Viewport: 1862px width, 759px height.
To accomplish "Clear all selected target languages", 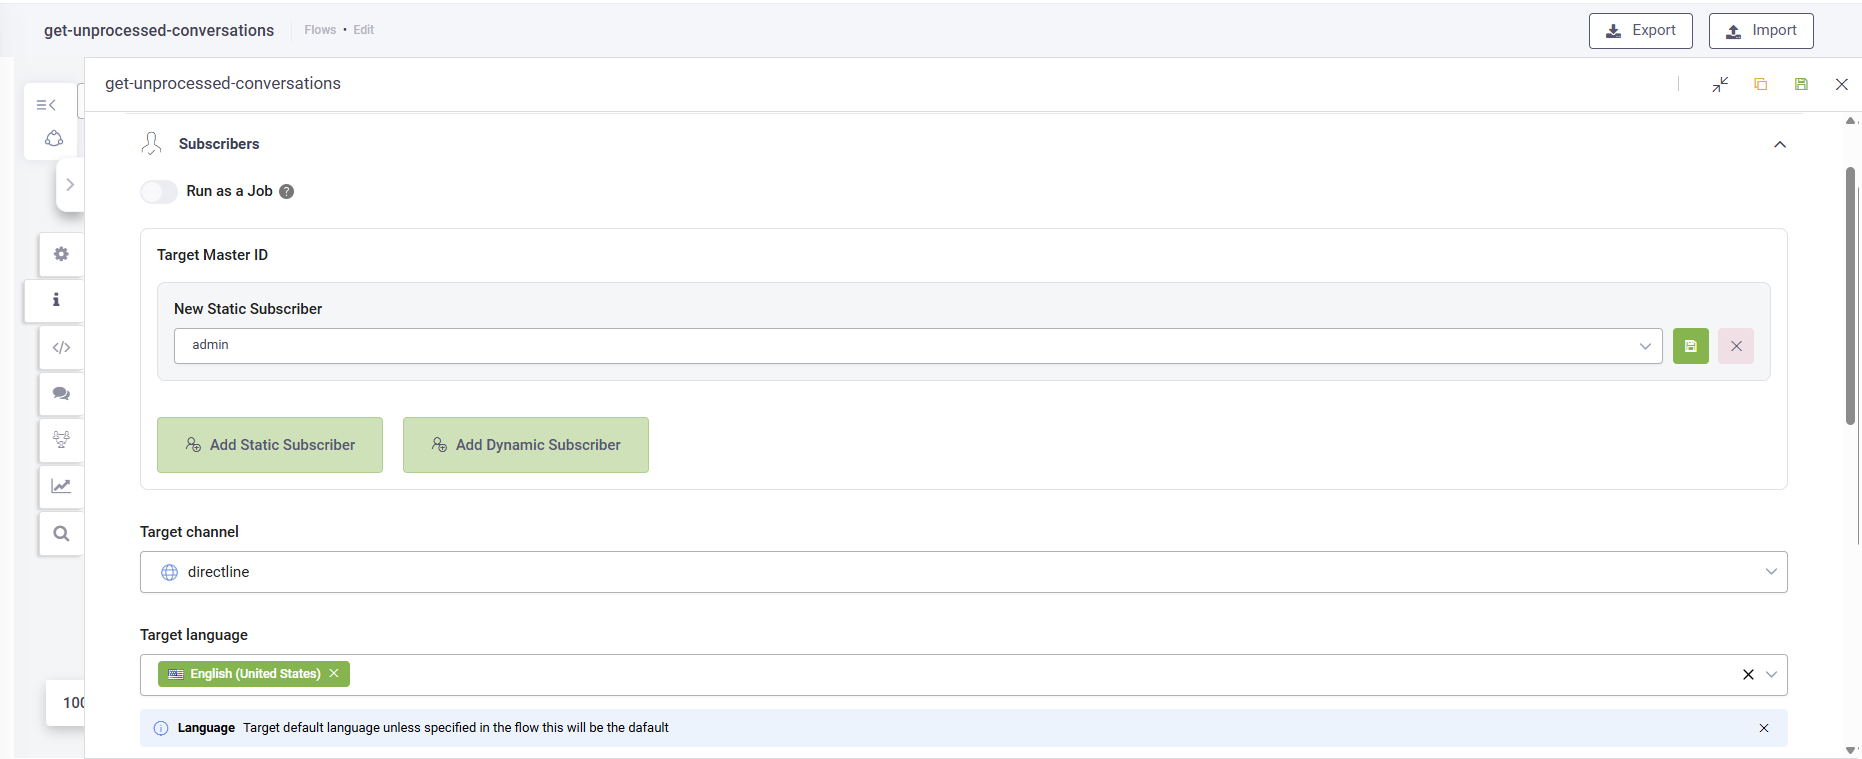I will (1748, 675).
